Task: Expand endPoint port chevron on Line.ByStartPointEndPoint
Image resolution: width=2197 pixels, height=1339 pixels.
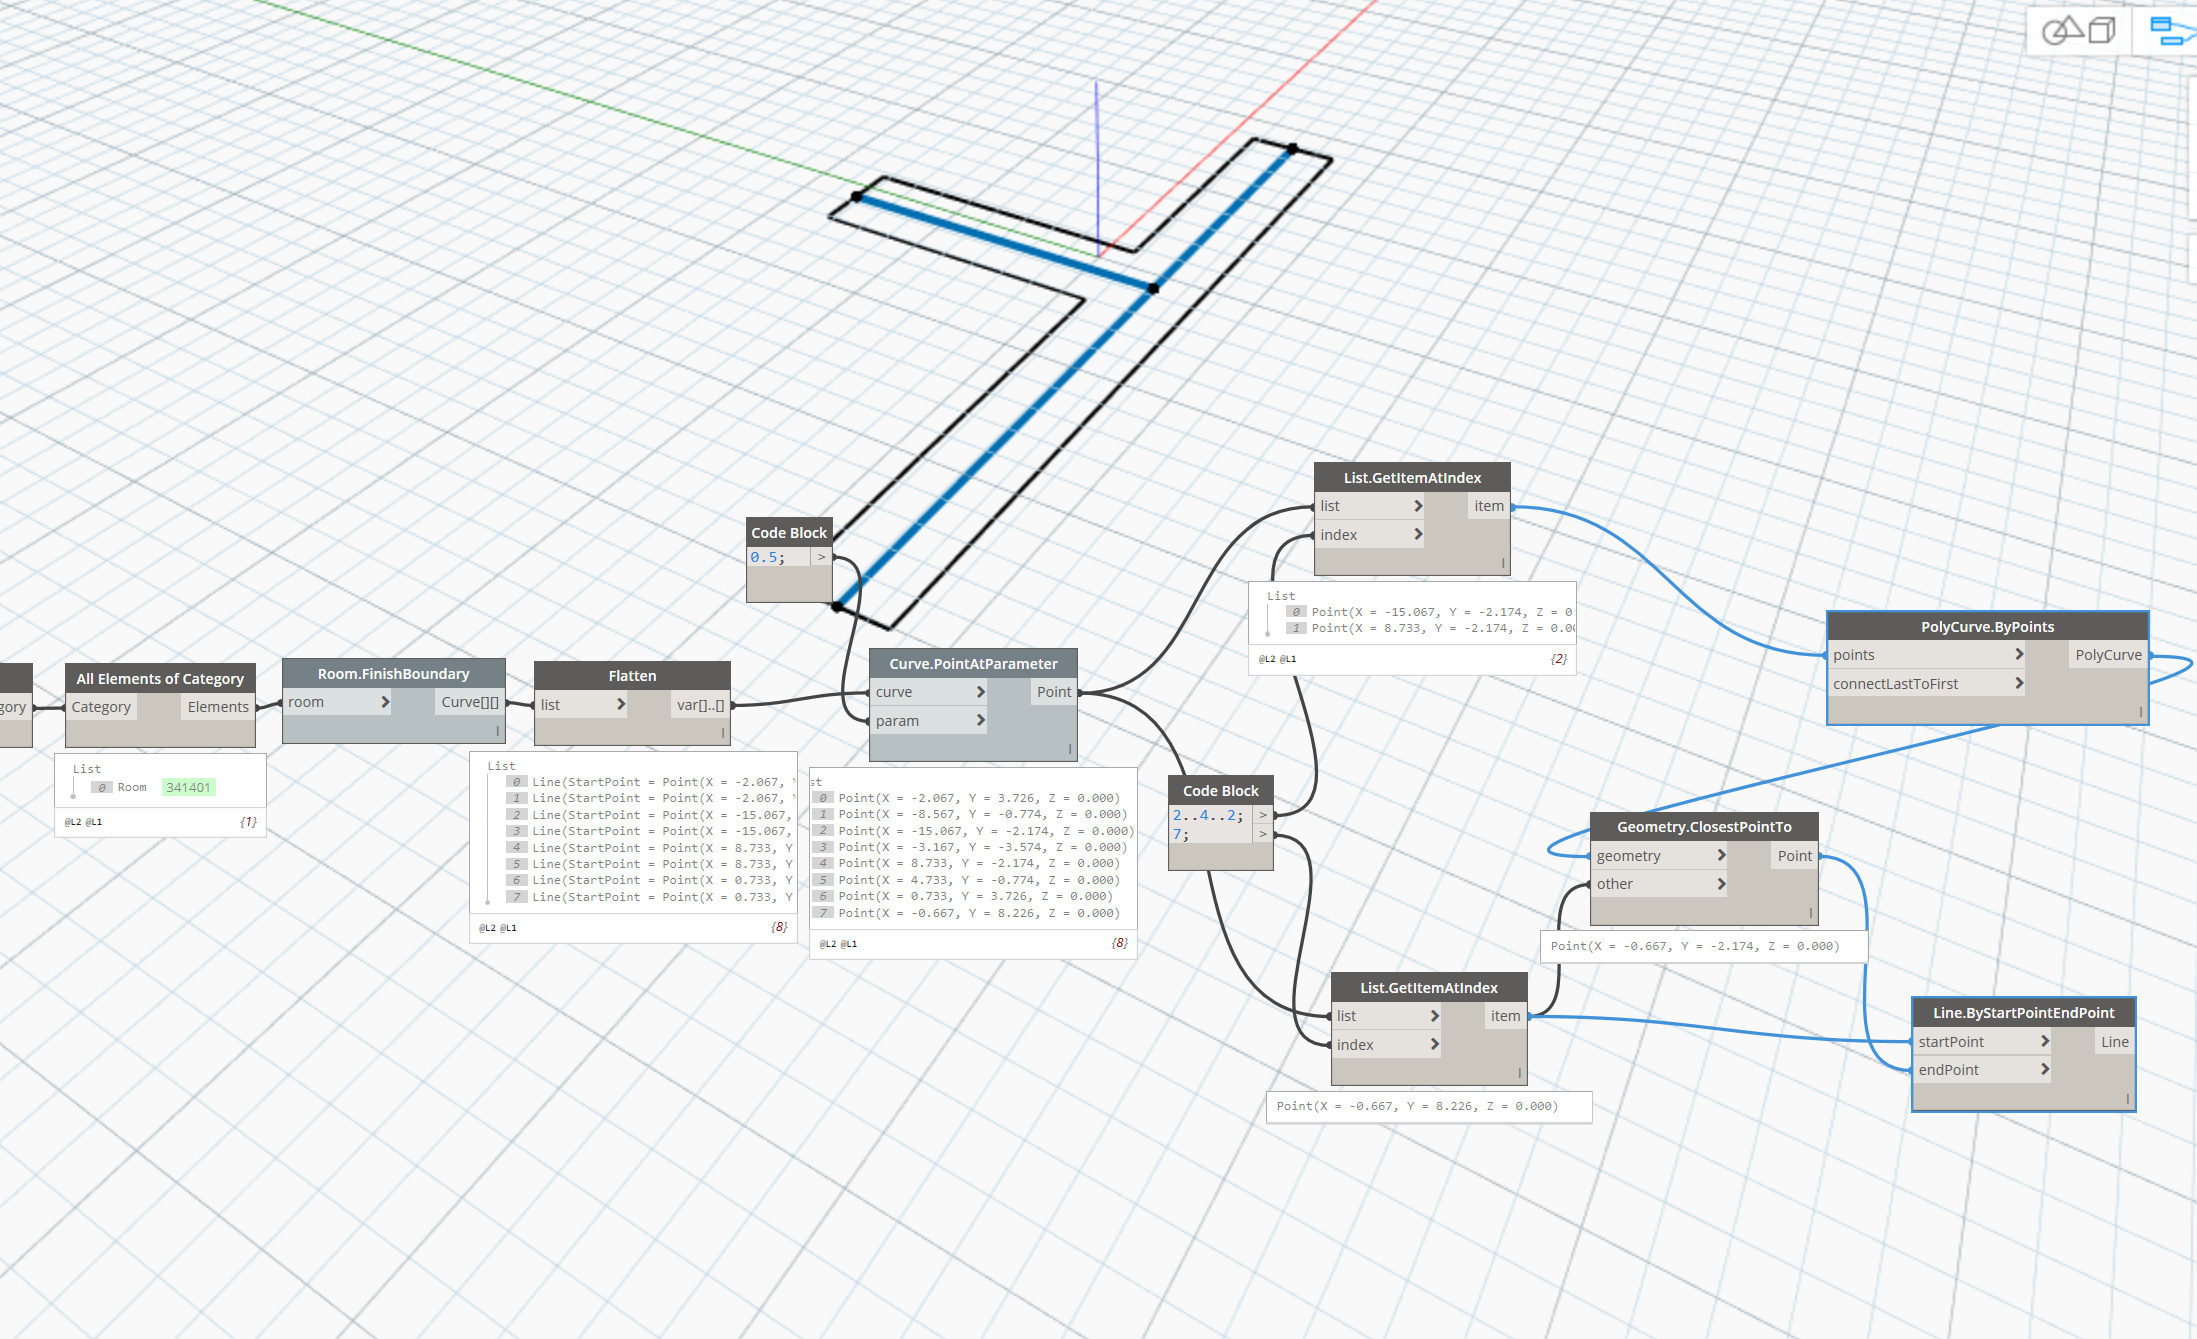Action: click(2044, 1069)
